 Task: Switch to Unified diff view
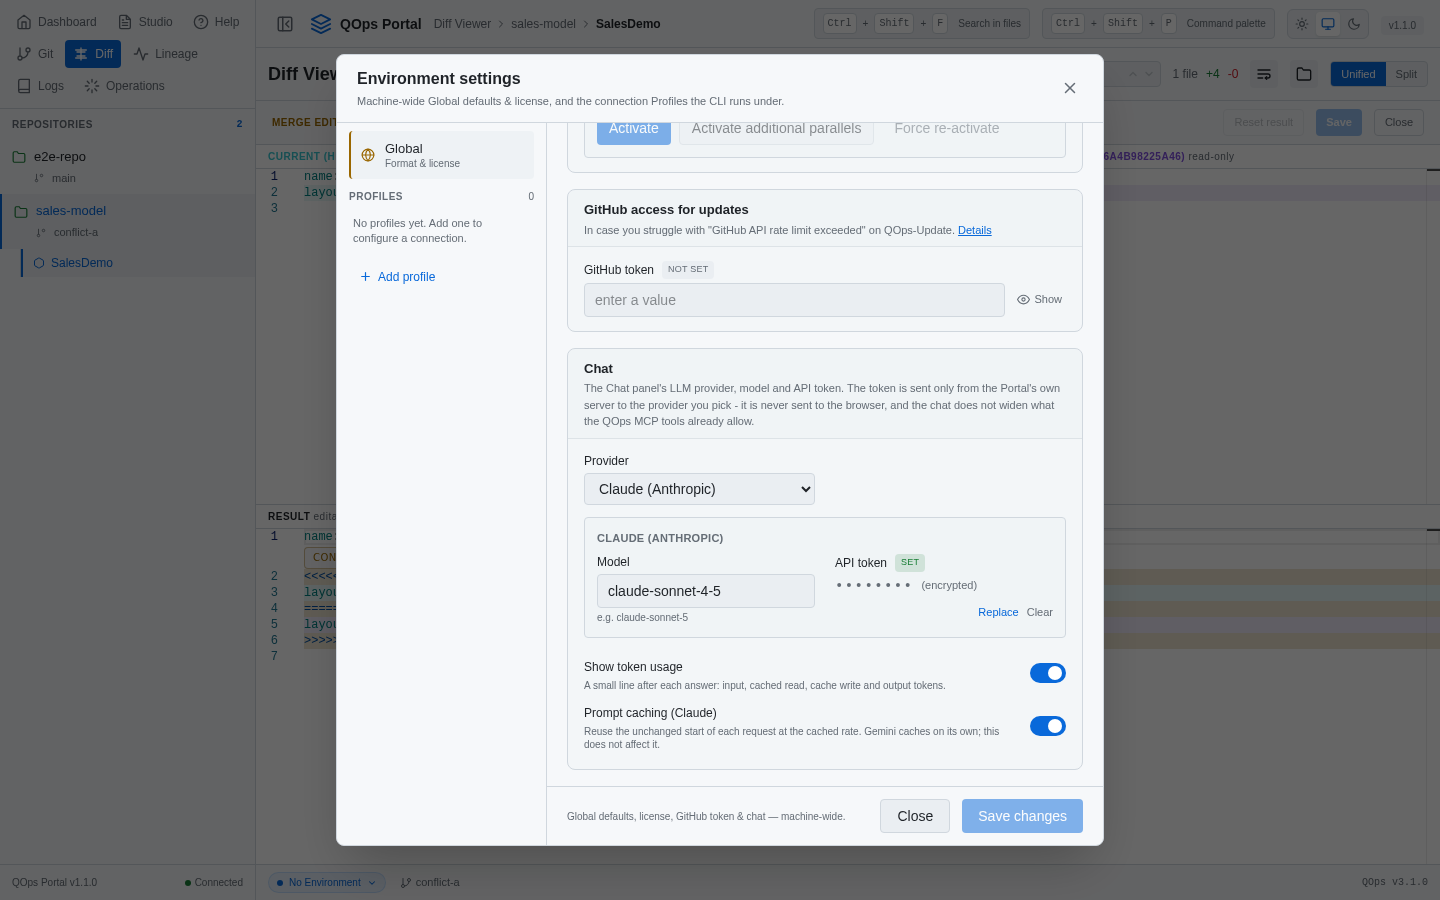click(1358, 74)
